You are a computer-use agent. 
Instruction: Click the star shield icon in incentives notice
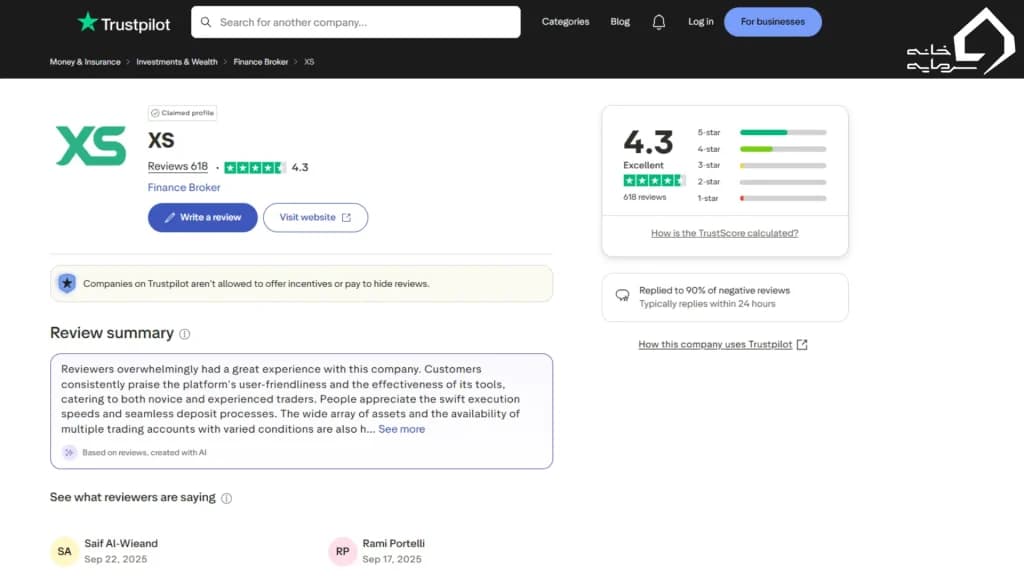click(x=67, y=283)
